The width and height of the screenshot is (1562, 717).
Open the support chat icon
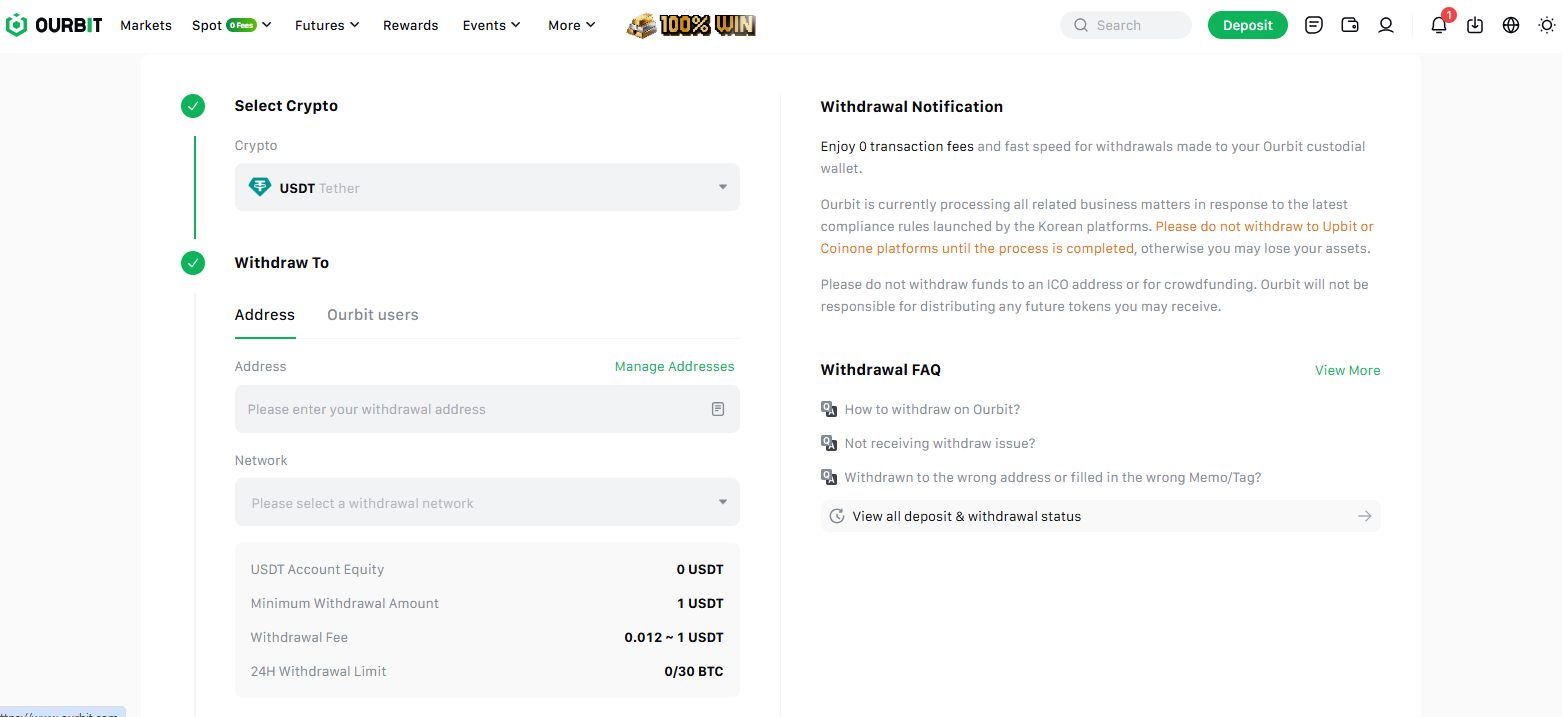tap(1313, 25)
